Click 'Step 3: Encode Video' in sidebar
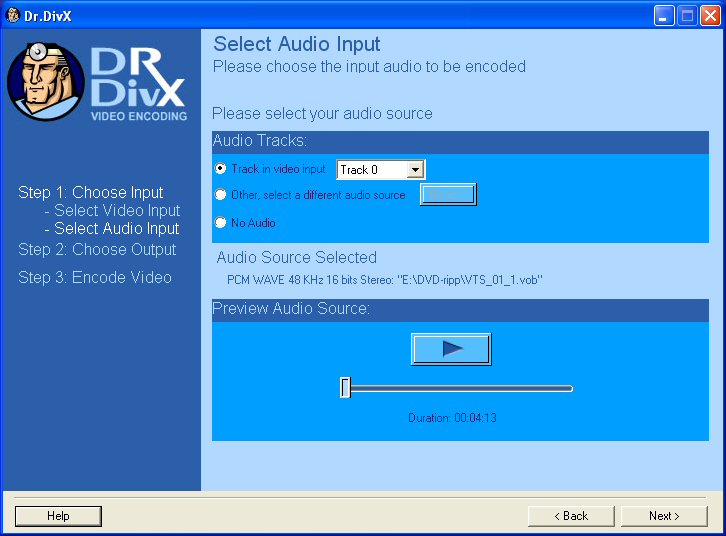 click(95, 277)
